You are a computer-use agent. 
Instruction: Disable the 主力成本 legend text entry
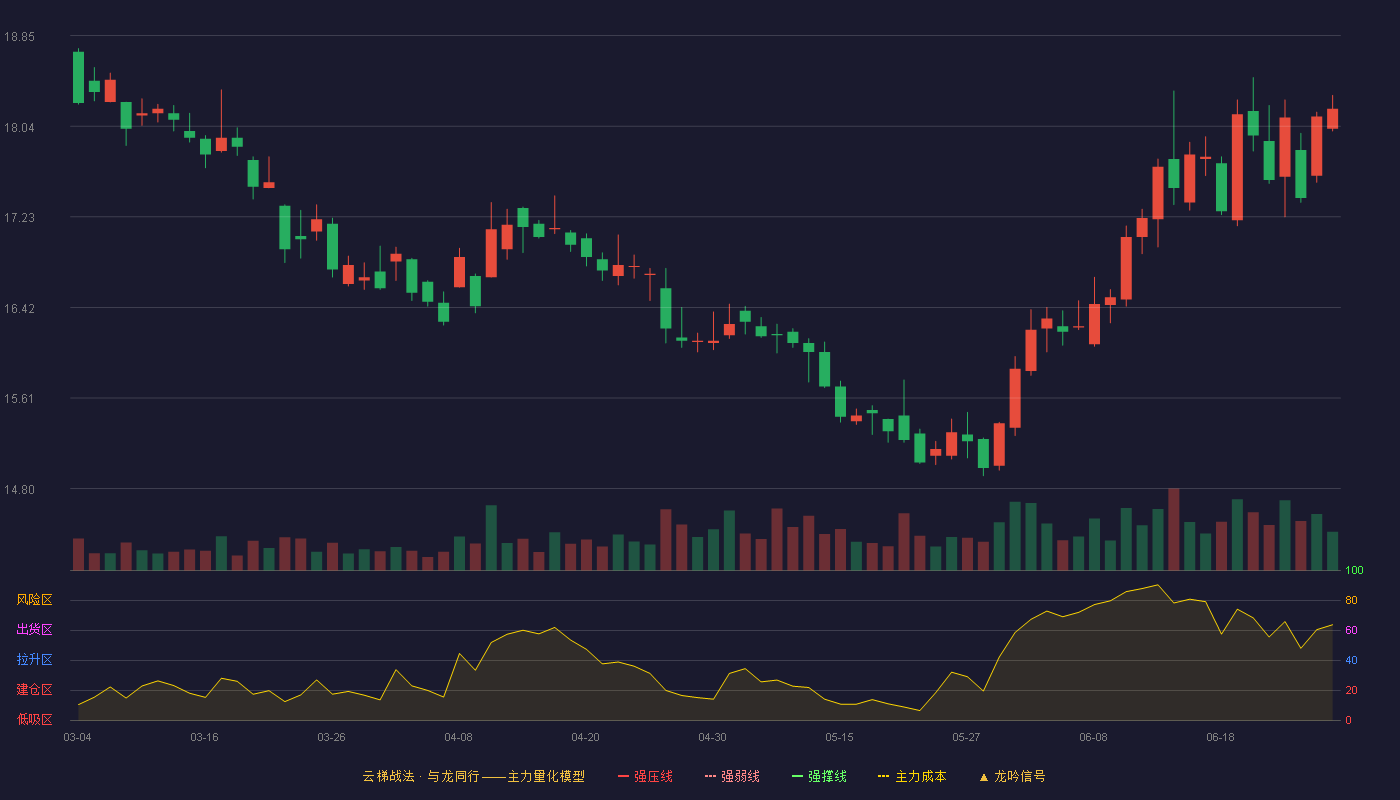[x=920, y=776]
